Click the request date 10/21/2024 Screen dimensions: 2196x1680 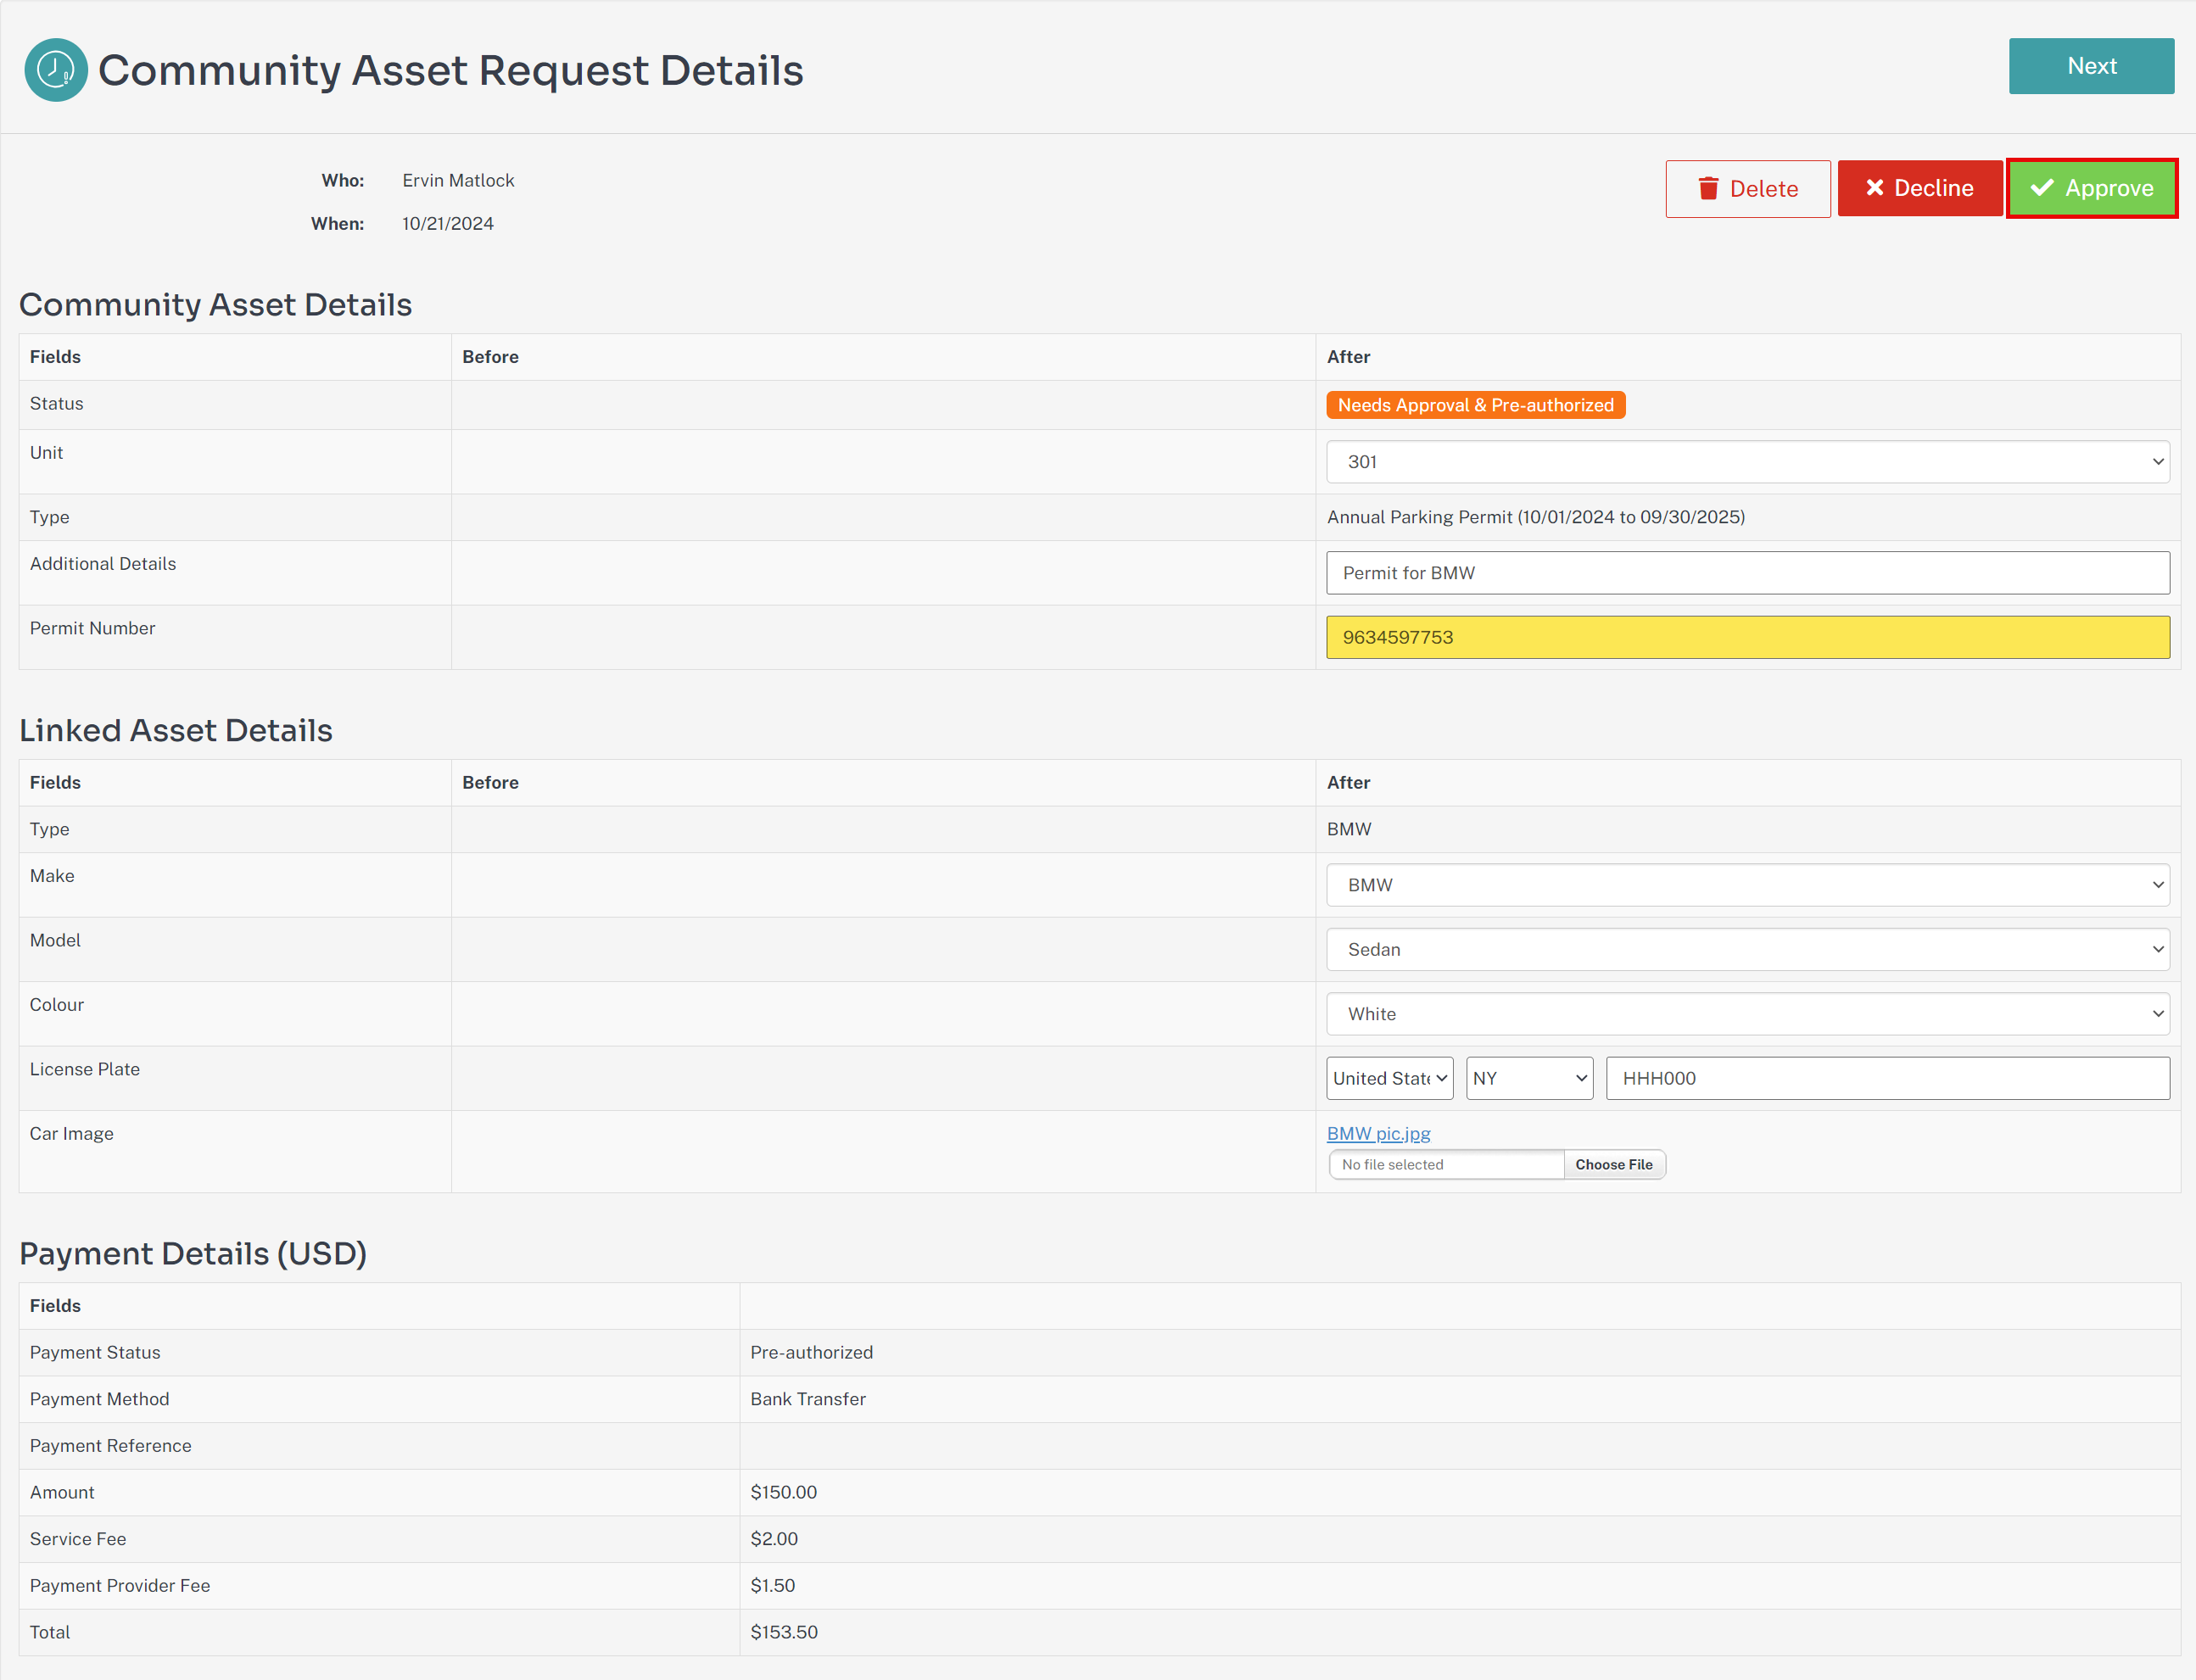click(448, 223)
